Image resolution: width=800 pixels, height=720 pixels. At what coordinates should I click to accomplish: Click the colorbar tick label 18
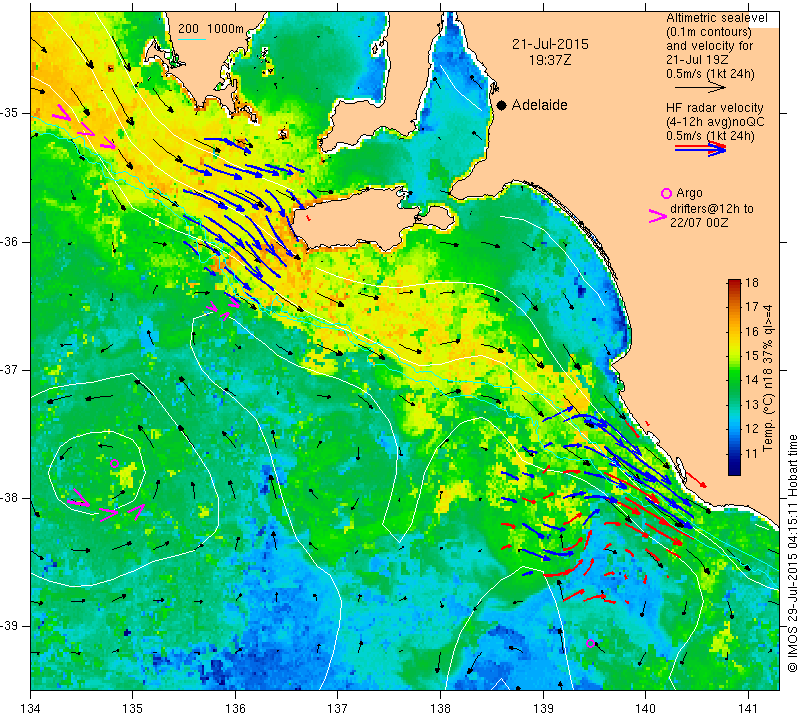[752, 283]
